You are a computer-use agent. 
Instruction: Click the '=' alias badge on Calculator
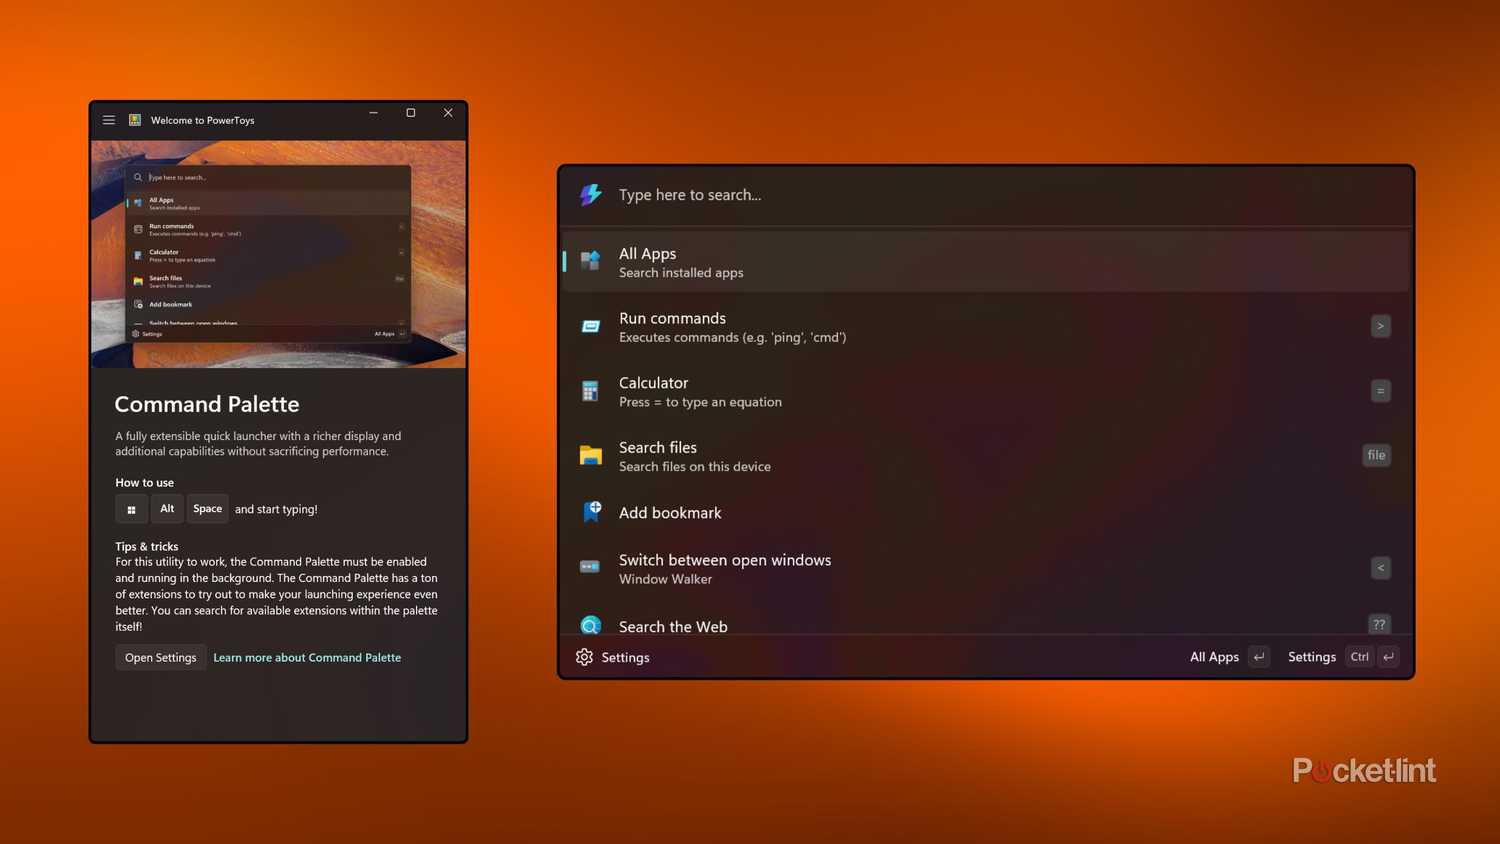point(1380,391)
